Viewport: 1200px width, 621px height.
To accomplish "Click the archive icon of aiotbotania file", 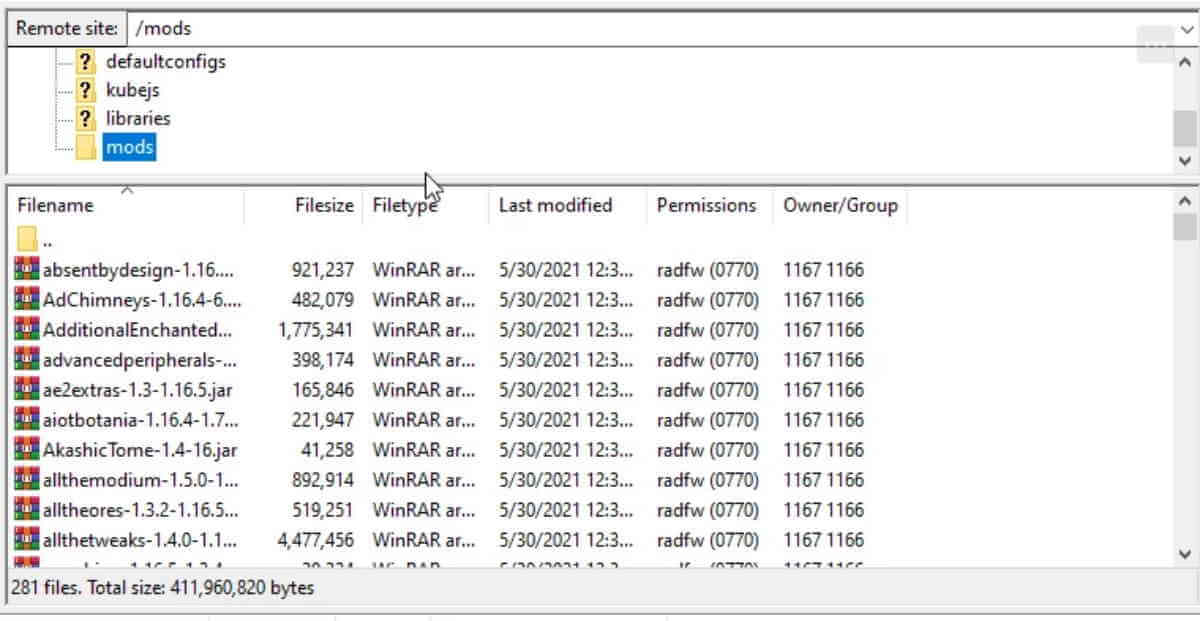I will pyautogui.click(x=27, y=419).
